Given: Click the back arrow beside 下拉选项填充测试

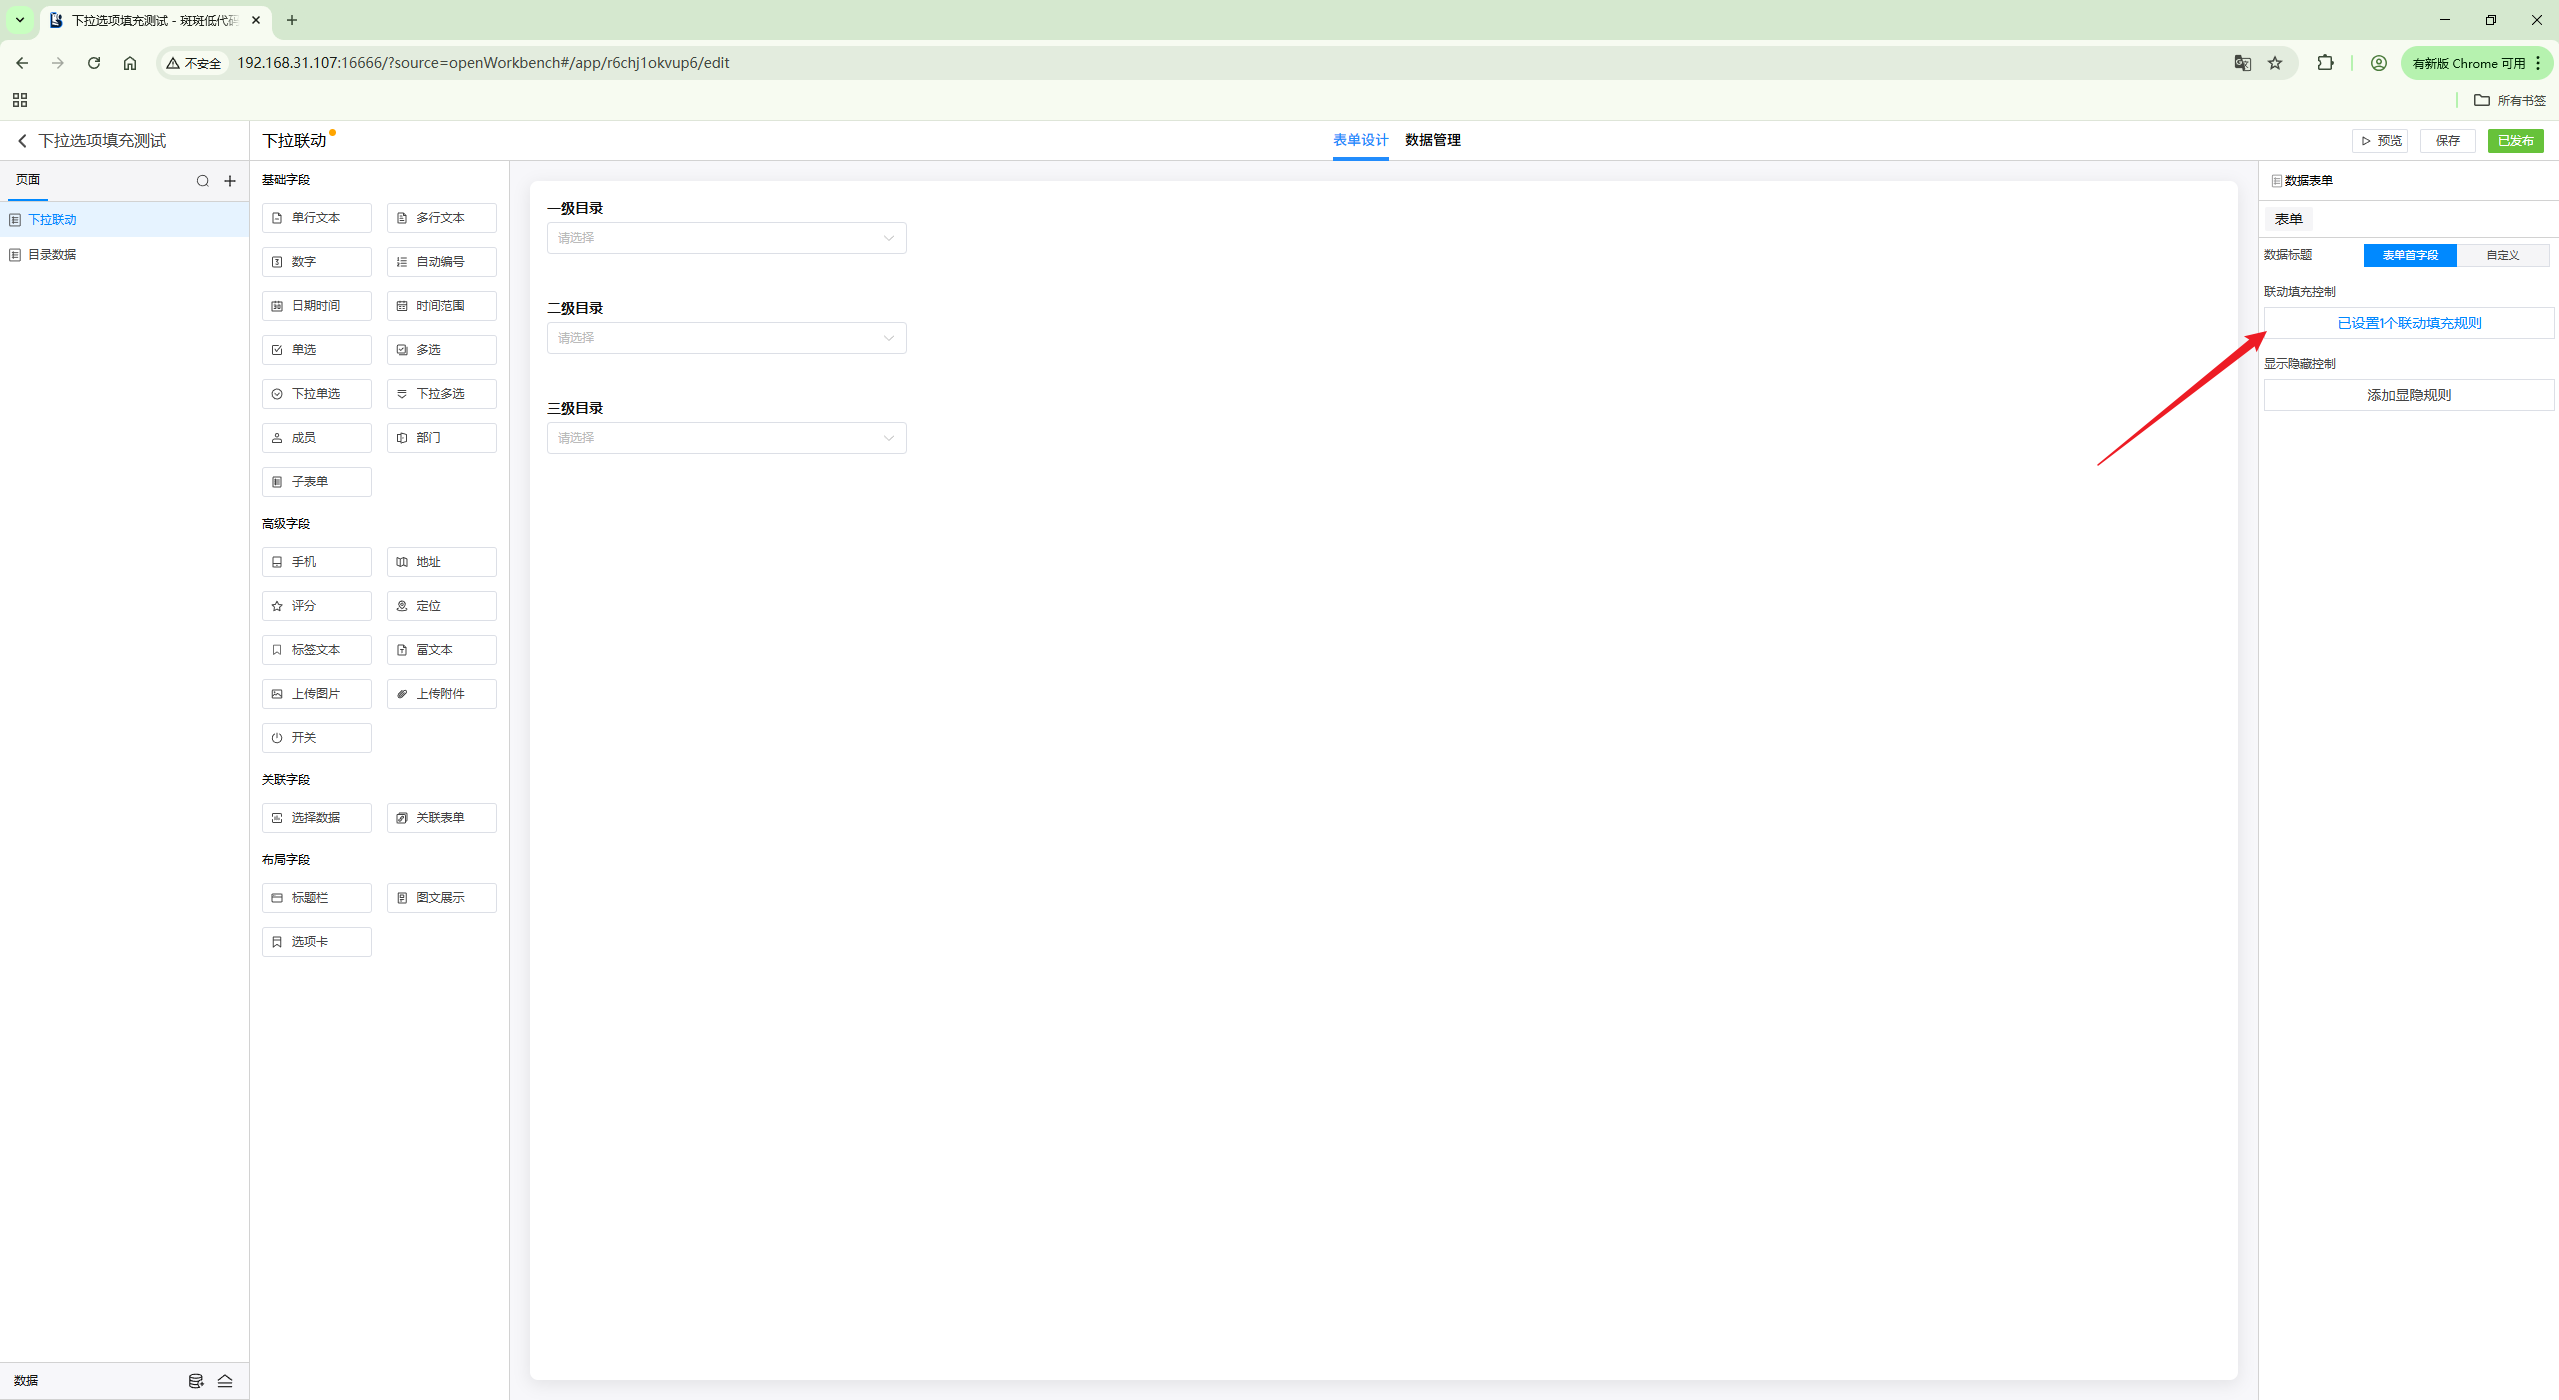Looking at the screenshot, I should tap(22, 141).
